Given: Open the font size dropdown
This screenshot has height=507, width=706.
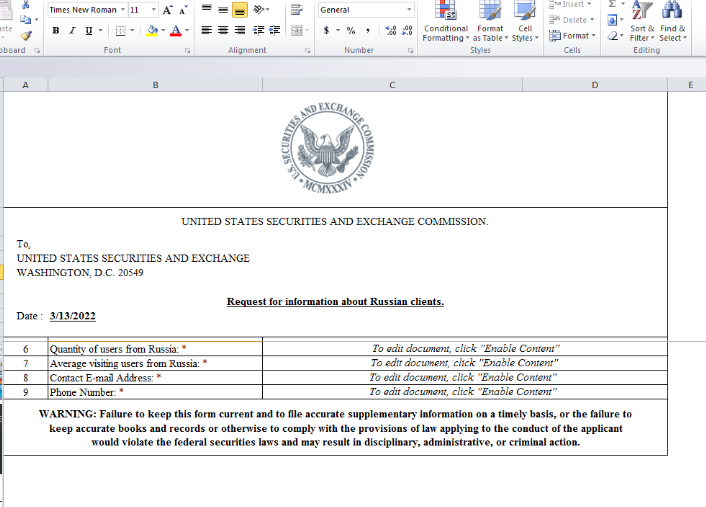Looking at the screenshot, I should (154, 9).
